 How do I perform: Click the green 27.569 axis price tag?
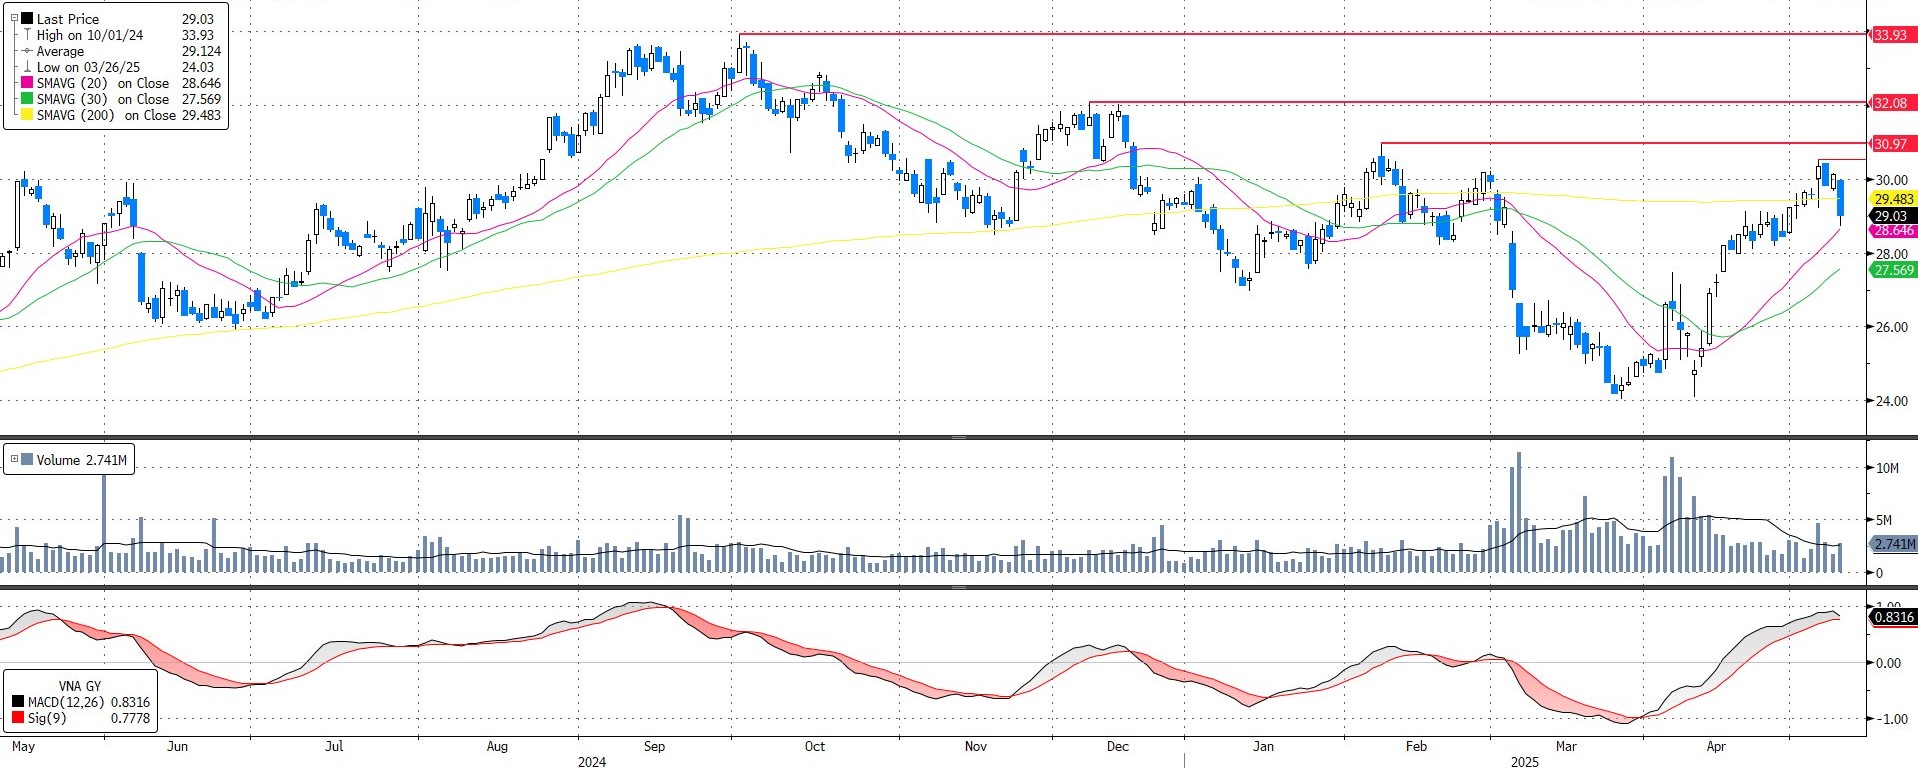[x=1893, y=270]
